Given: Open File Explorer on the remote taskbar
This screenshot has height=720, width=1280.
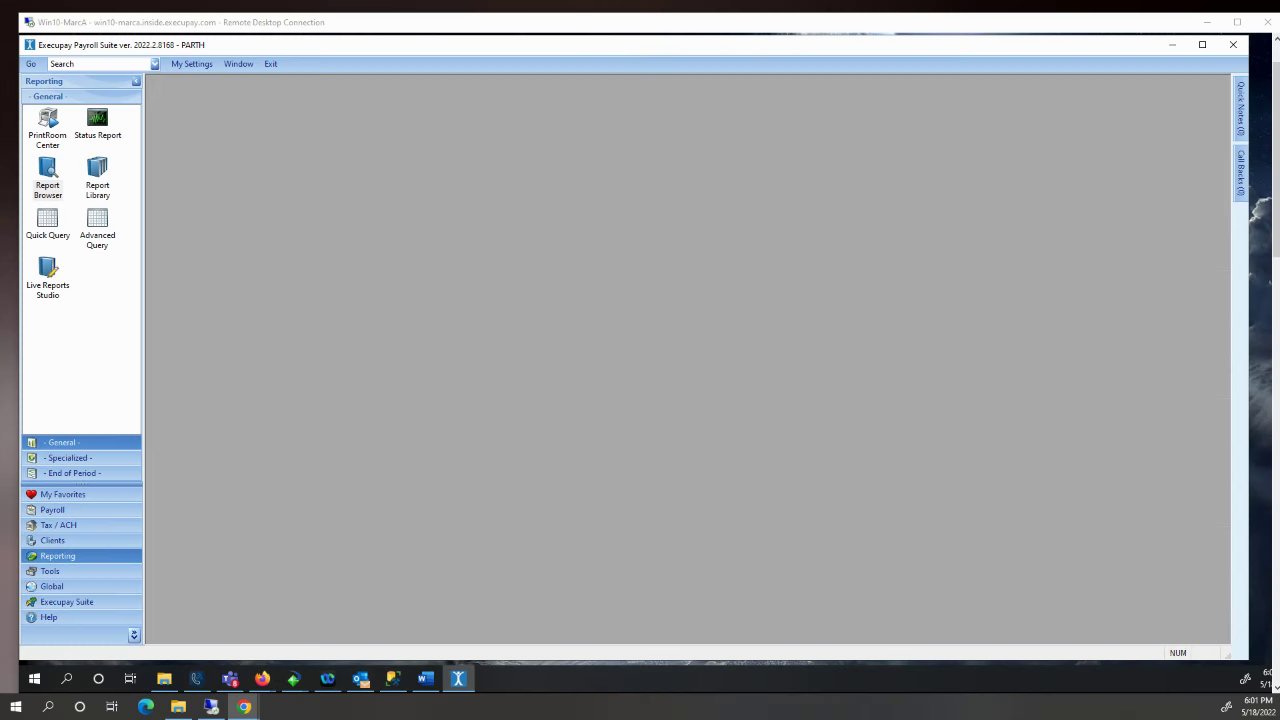Looking at the screenshot, I should coord(164,679).
